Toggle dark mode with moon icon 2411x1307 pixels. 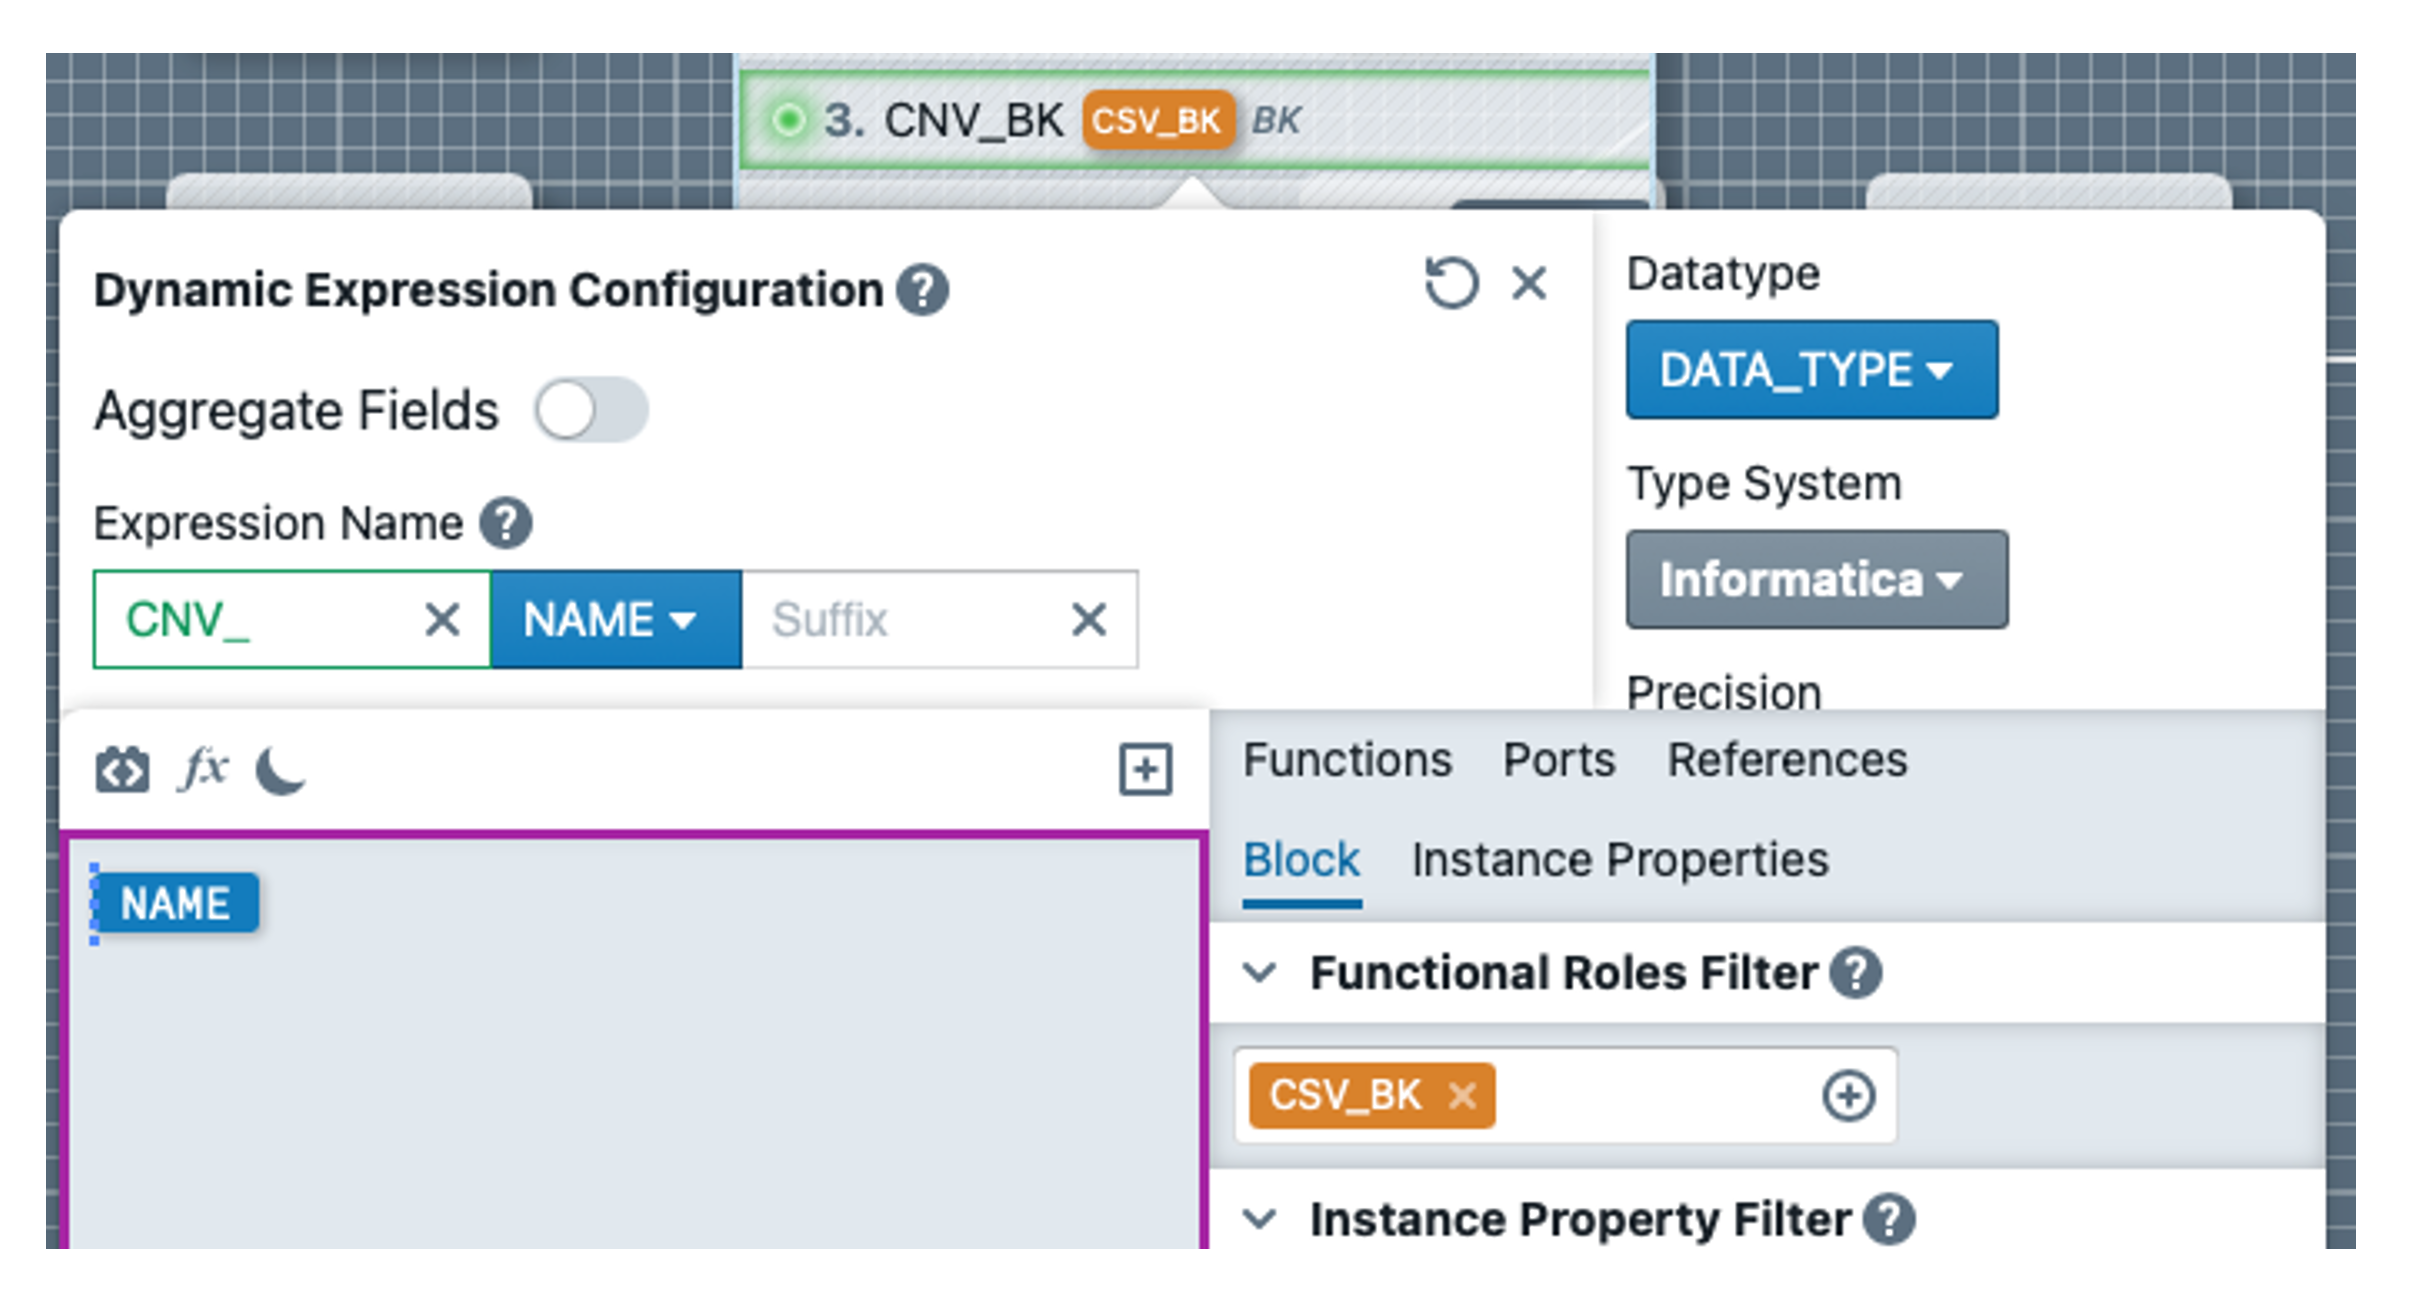coord(281,770)
